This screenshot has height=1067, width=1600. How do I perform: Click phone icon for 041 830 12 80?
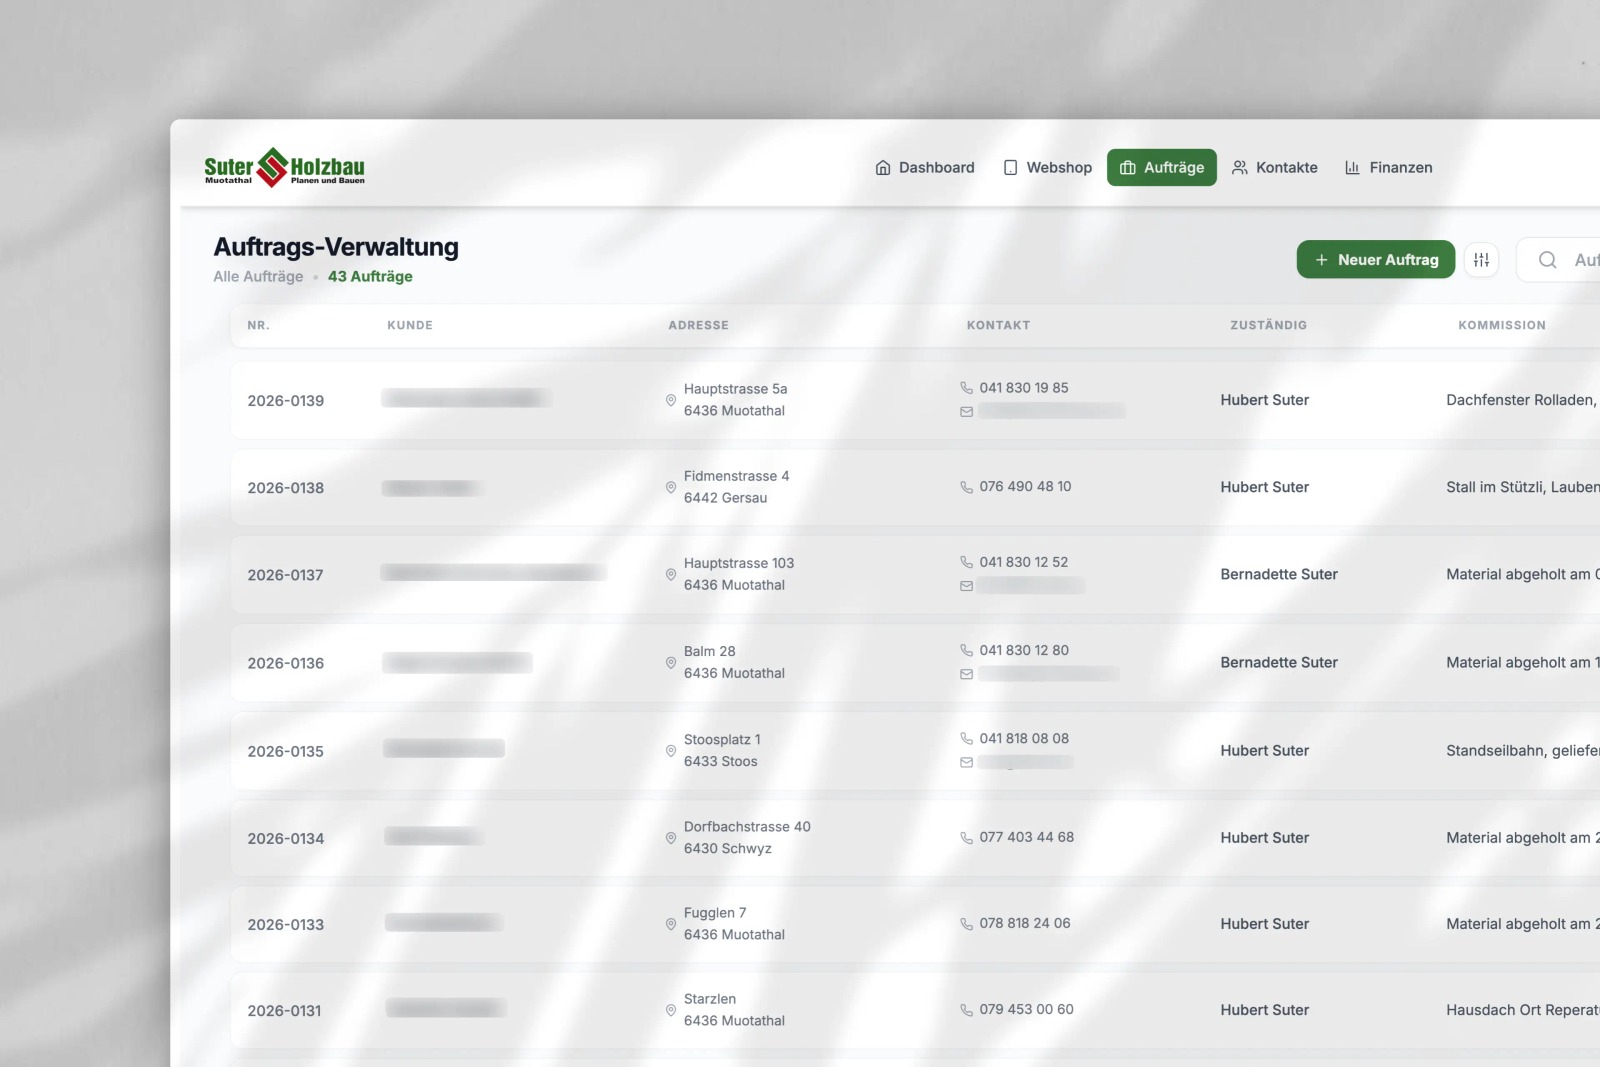pyautogui.click(x=966, y=650)
